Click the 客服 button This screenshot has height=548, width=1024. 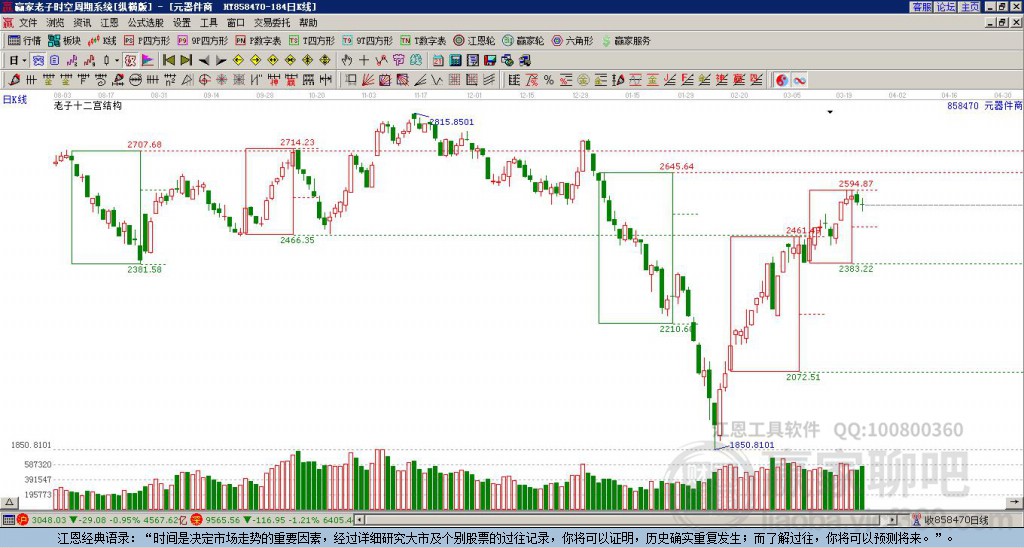point(921,7)
